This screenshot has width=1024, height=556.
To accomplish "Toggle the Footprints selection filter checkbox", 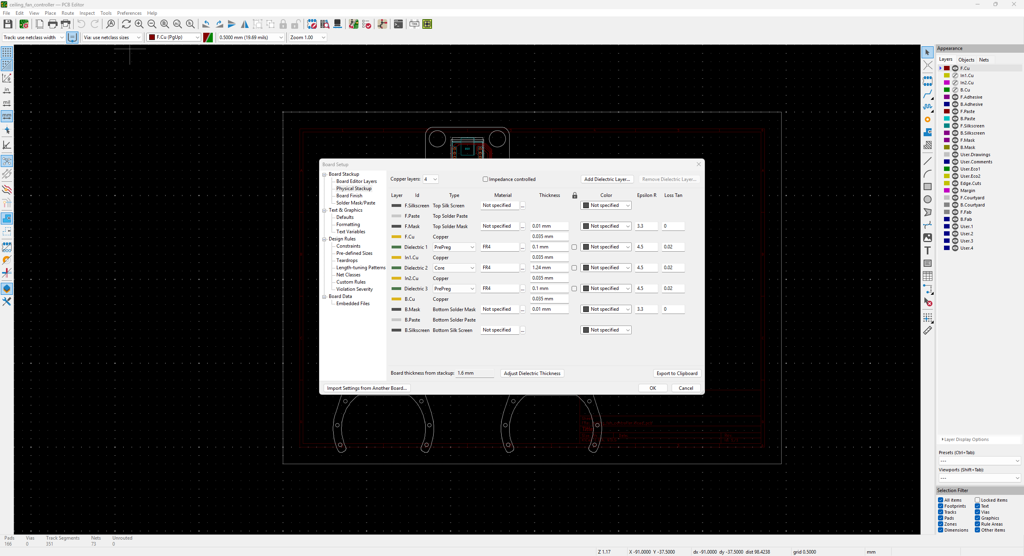I will click(x=940, y=506).
